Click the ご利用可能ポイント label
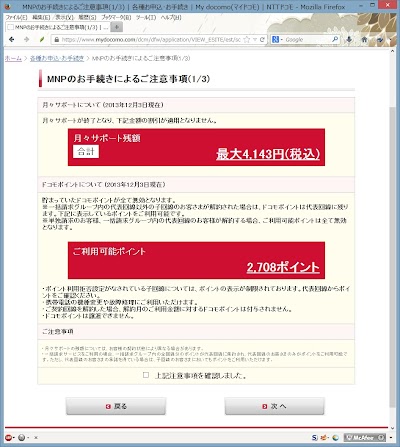 pos(109,251)
